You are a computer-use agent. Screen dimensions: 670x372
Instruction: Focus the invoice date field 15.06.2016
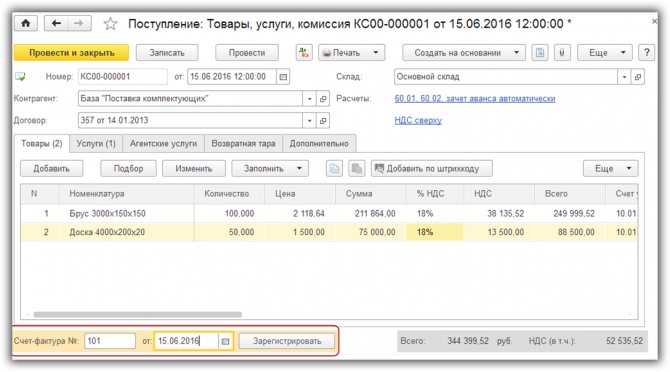tap(186, 341)
